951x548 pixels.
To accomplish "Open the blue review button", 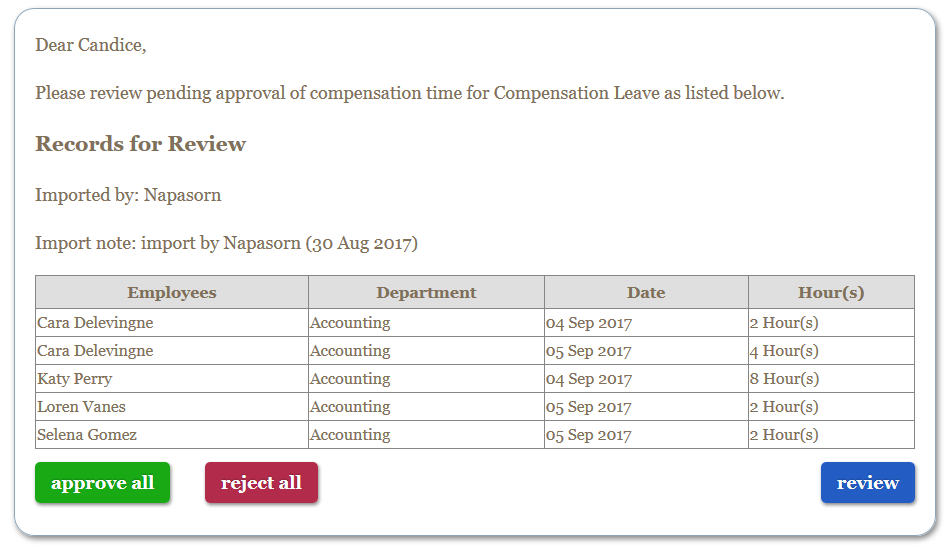I will (867, 483).
